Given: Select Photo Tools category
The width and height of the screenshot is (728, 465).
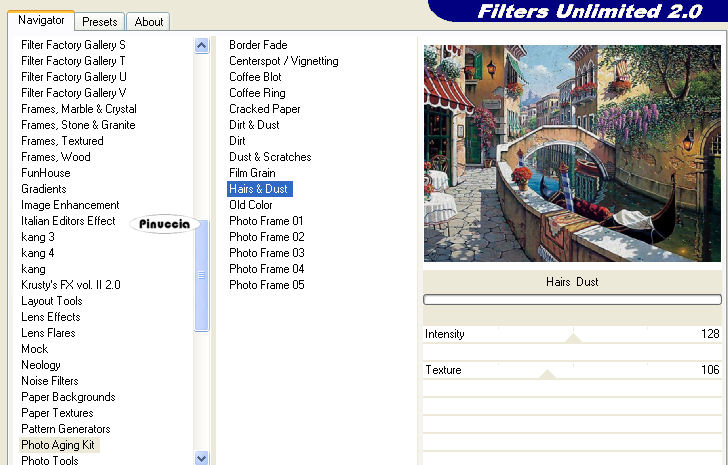Looking at the screenshot, I should 50,460.
